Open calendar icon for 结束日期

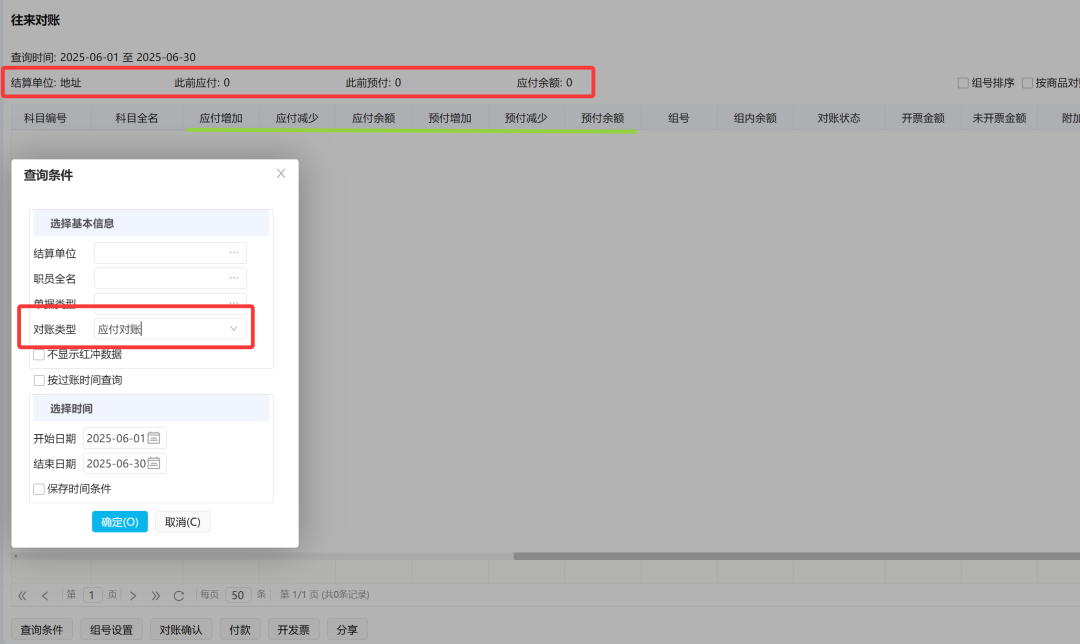click(x=154, y=464)
